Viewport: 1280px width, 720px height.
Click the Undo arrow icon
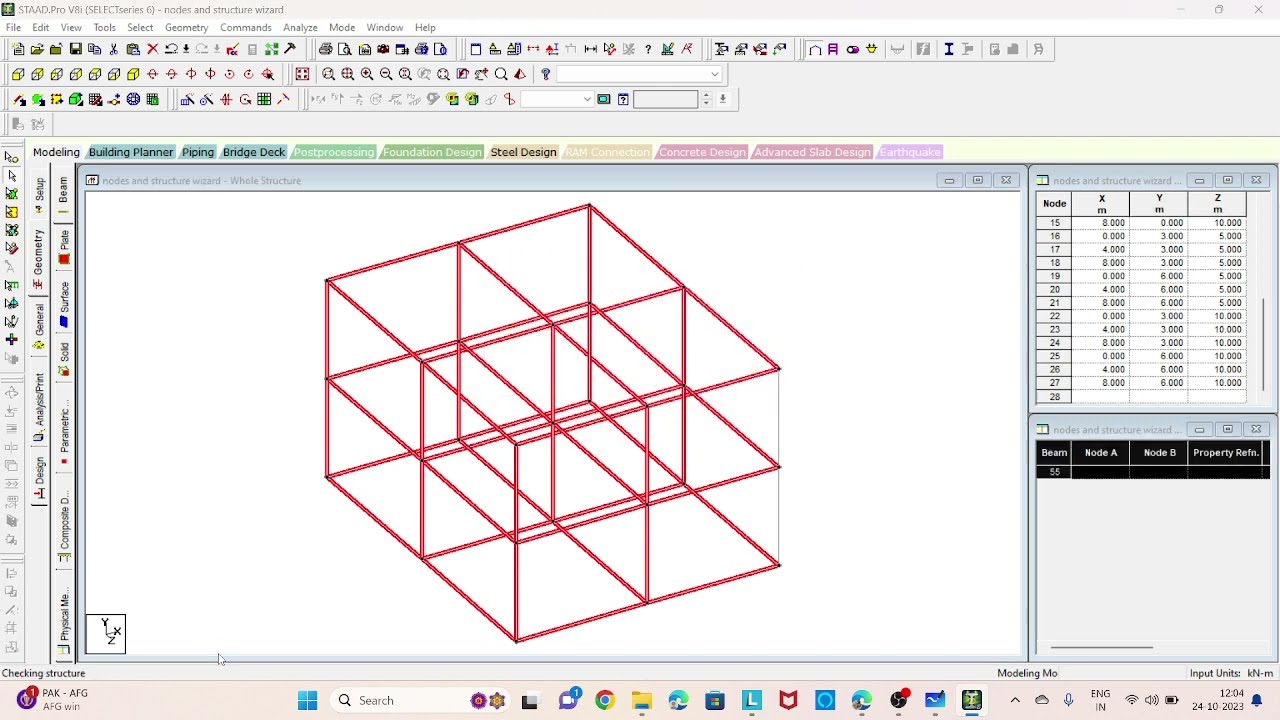click(171, 49)
